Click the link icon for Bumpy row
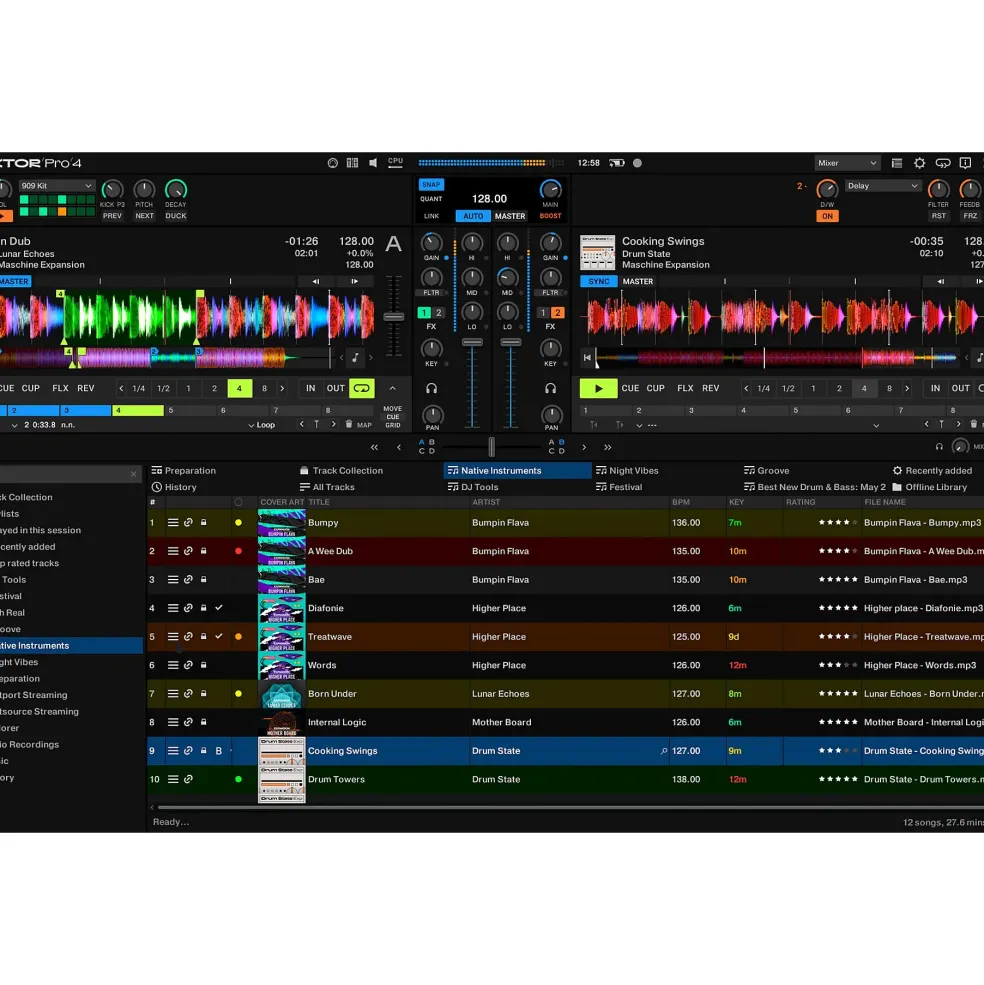The height and width of the screenshot is (985, 984). (x=188, y=523)
